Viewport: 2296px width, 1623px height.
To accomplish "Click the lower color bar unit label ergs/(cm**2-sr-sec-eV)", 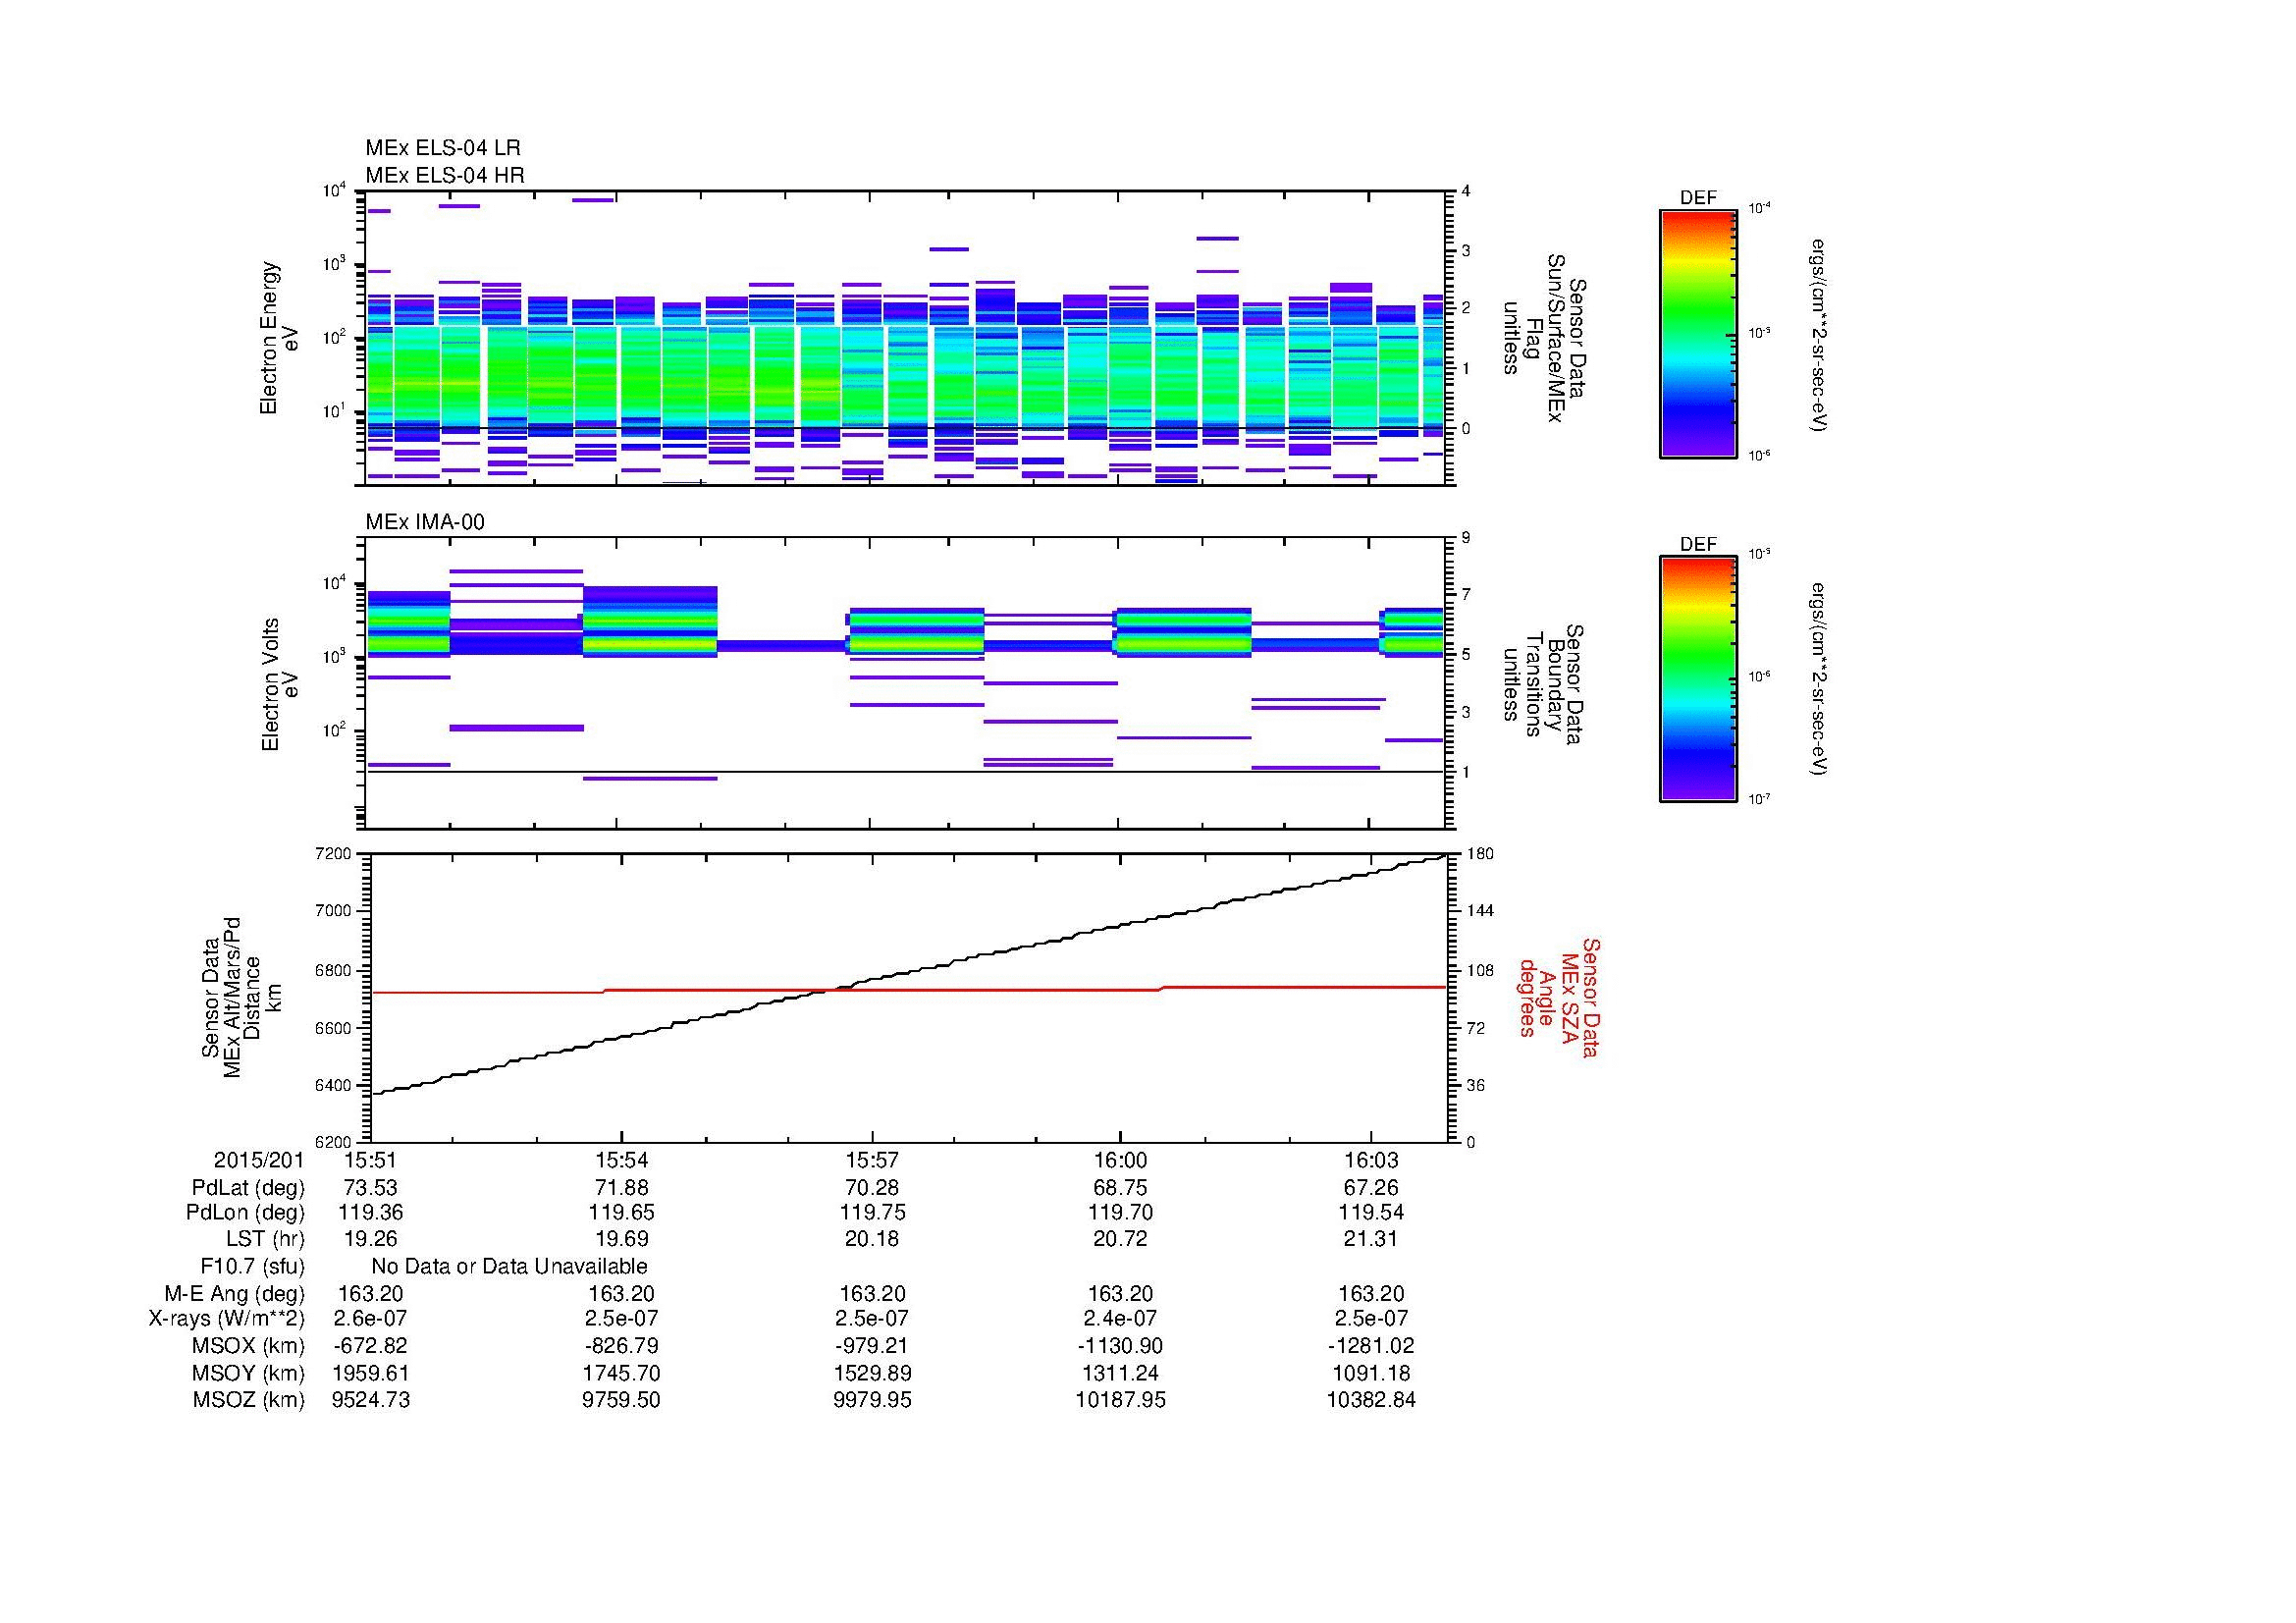I will pyautogui.click(x=1819, y=679).
